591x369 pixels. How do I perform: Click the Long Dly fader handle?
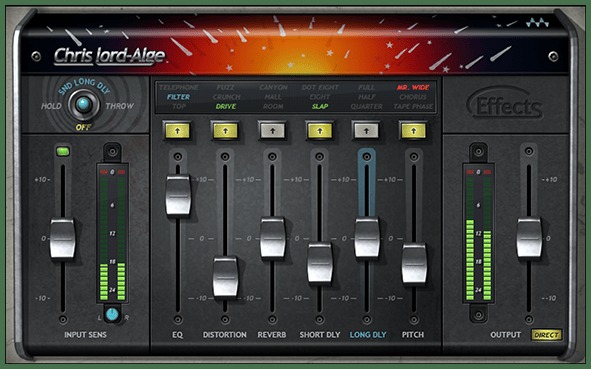tap(366, 237)
